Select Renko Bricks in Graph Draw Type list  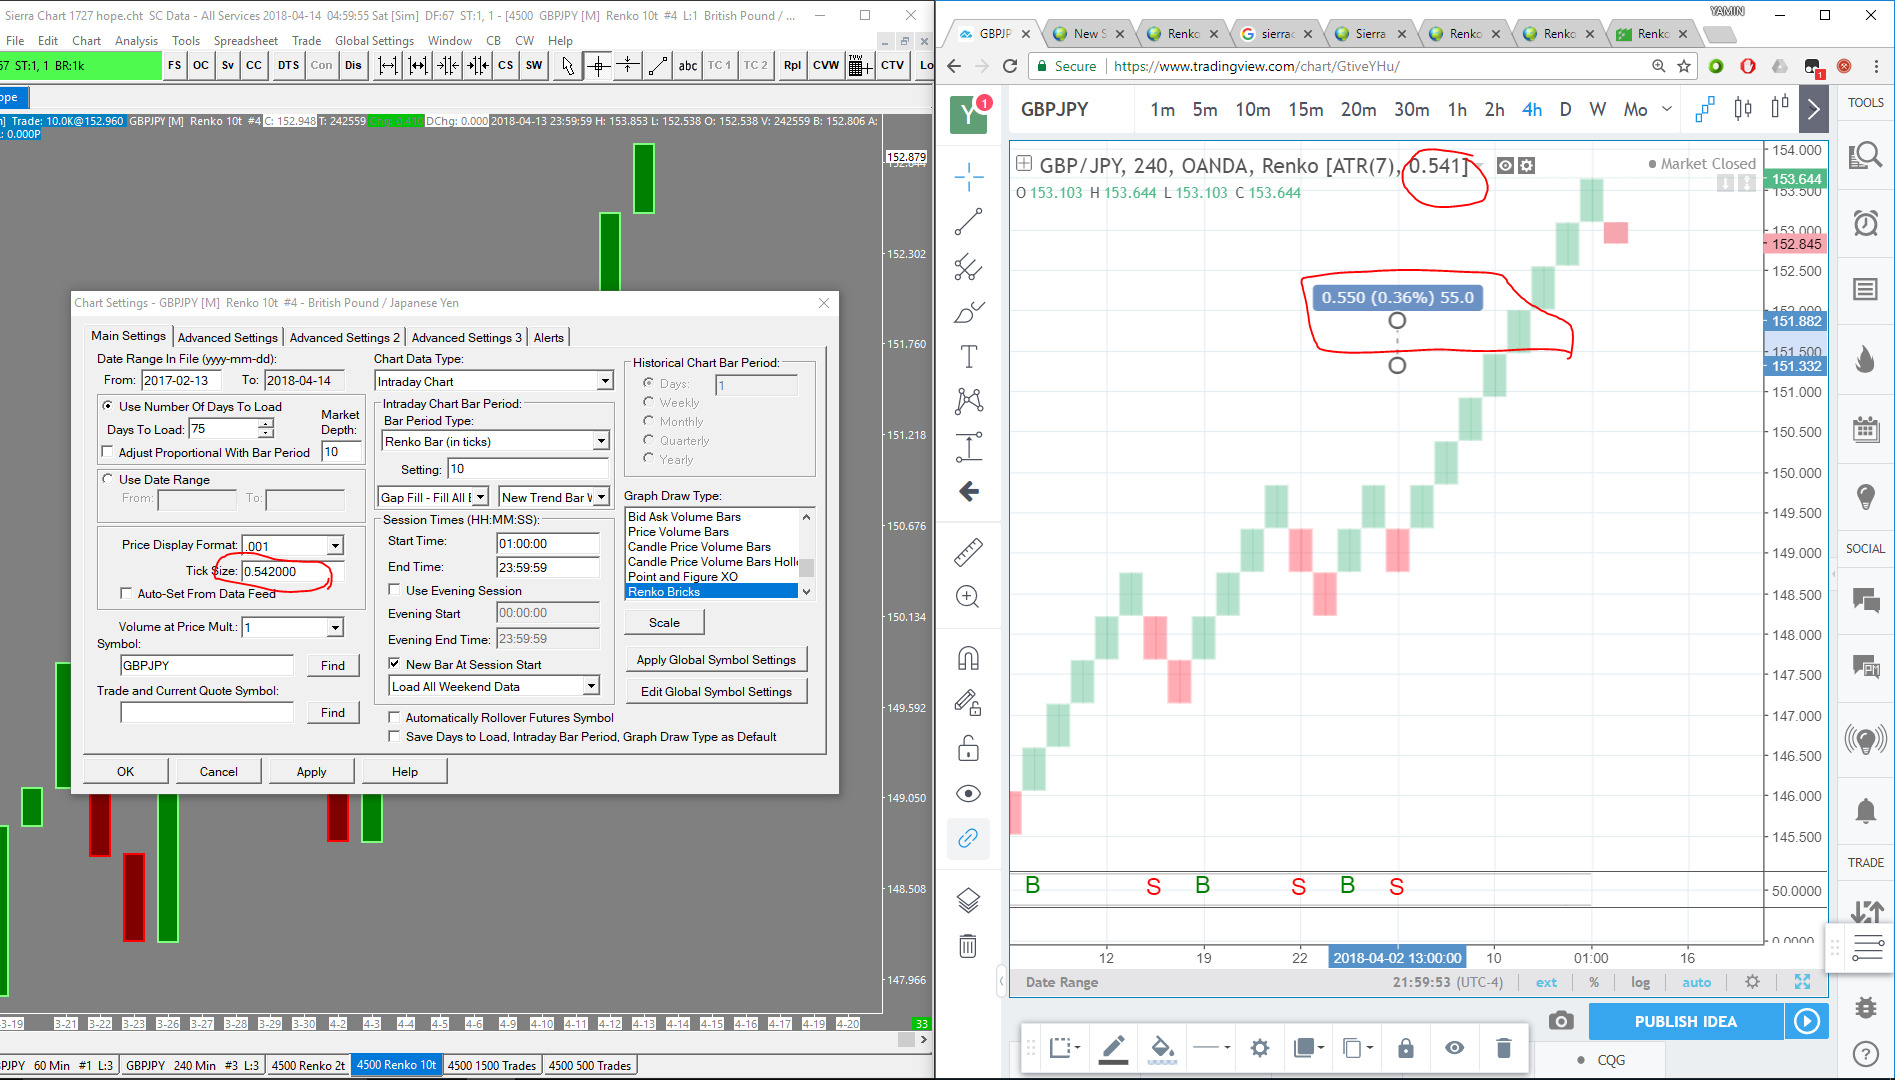(710, 592)
